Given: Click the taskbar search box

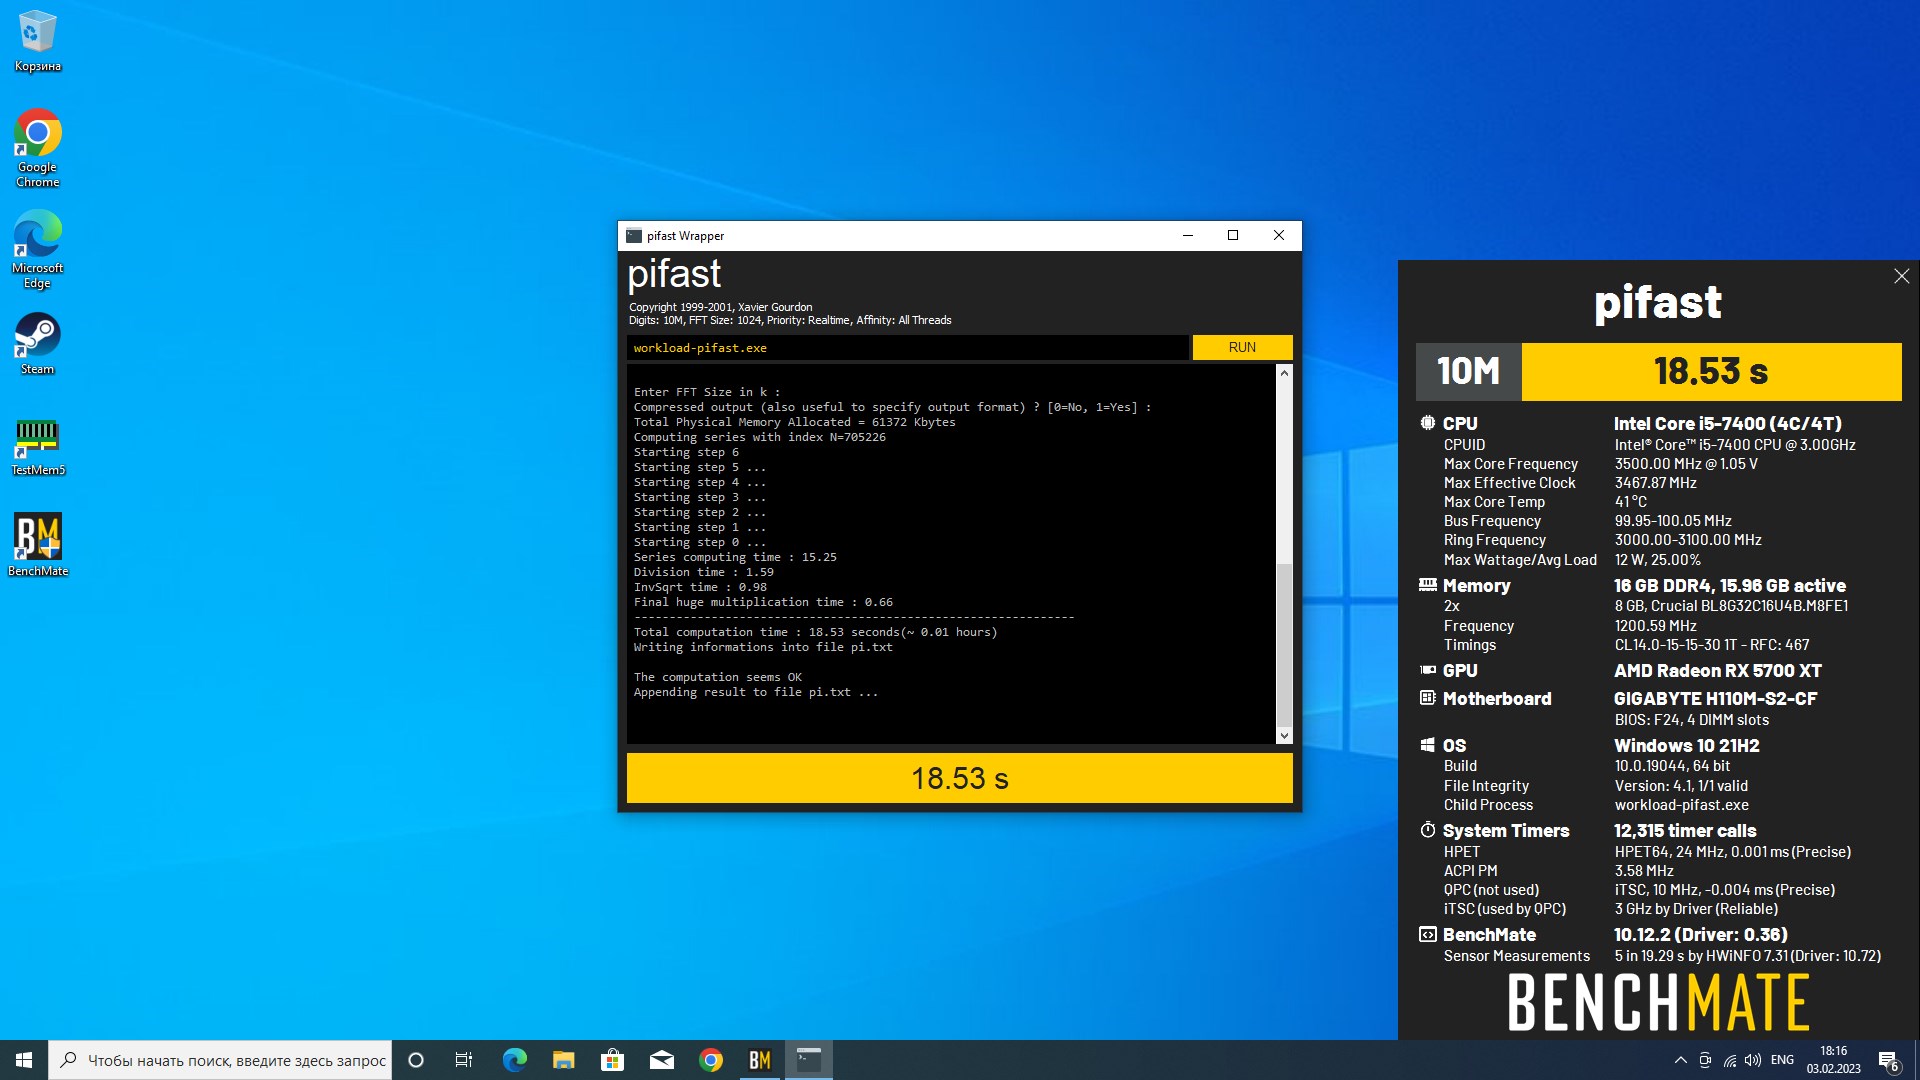Looking at the screenshot, I should click(x=220, y=1060).
